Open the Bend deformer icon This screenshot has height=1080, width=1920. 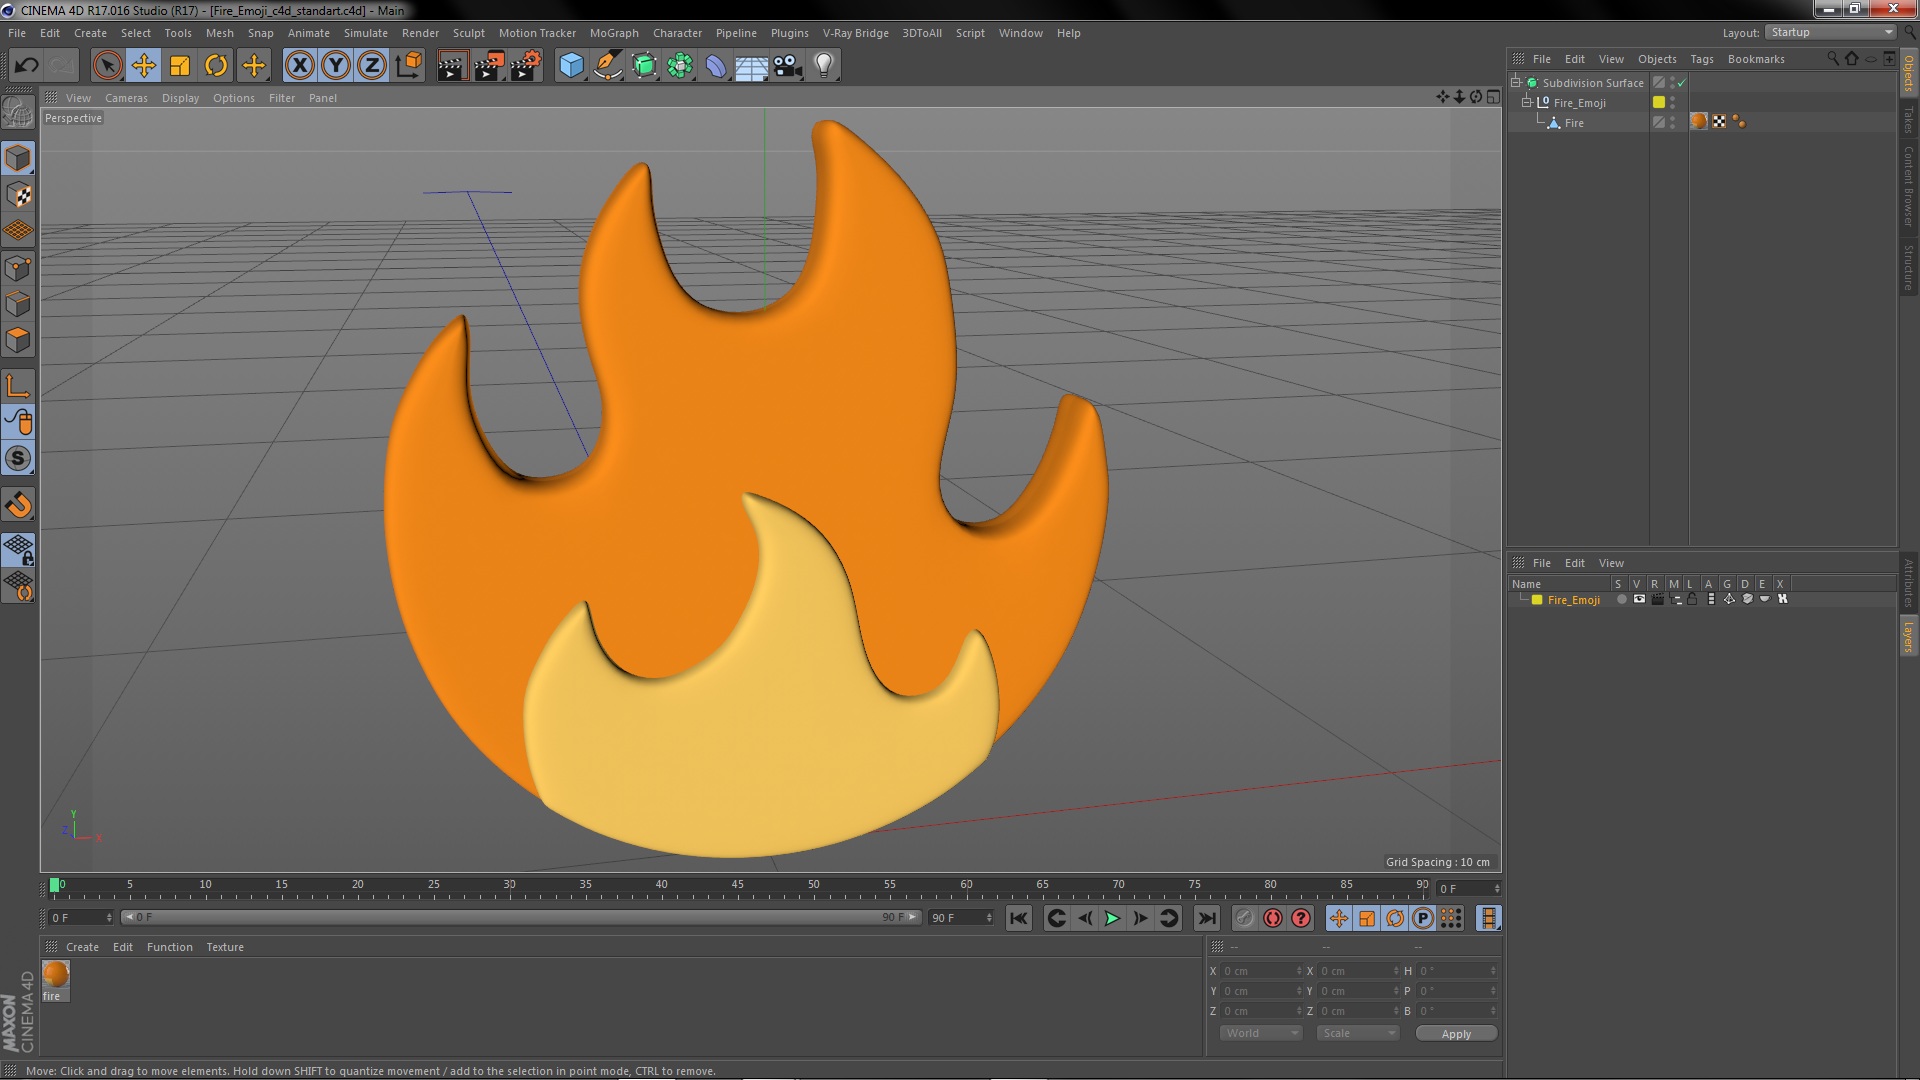[x=716, y=66]
